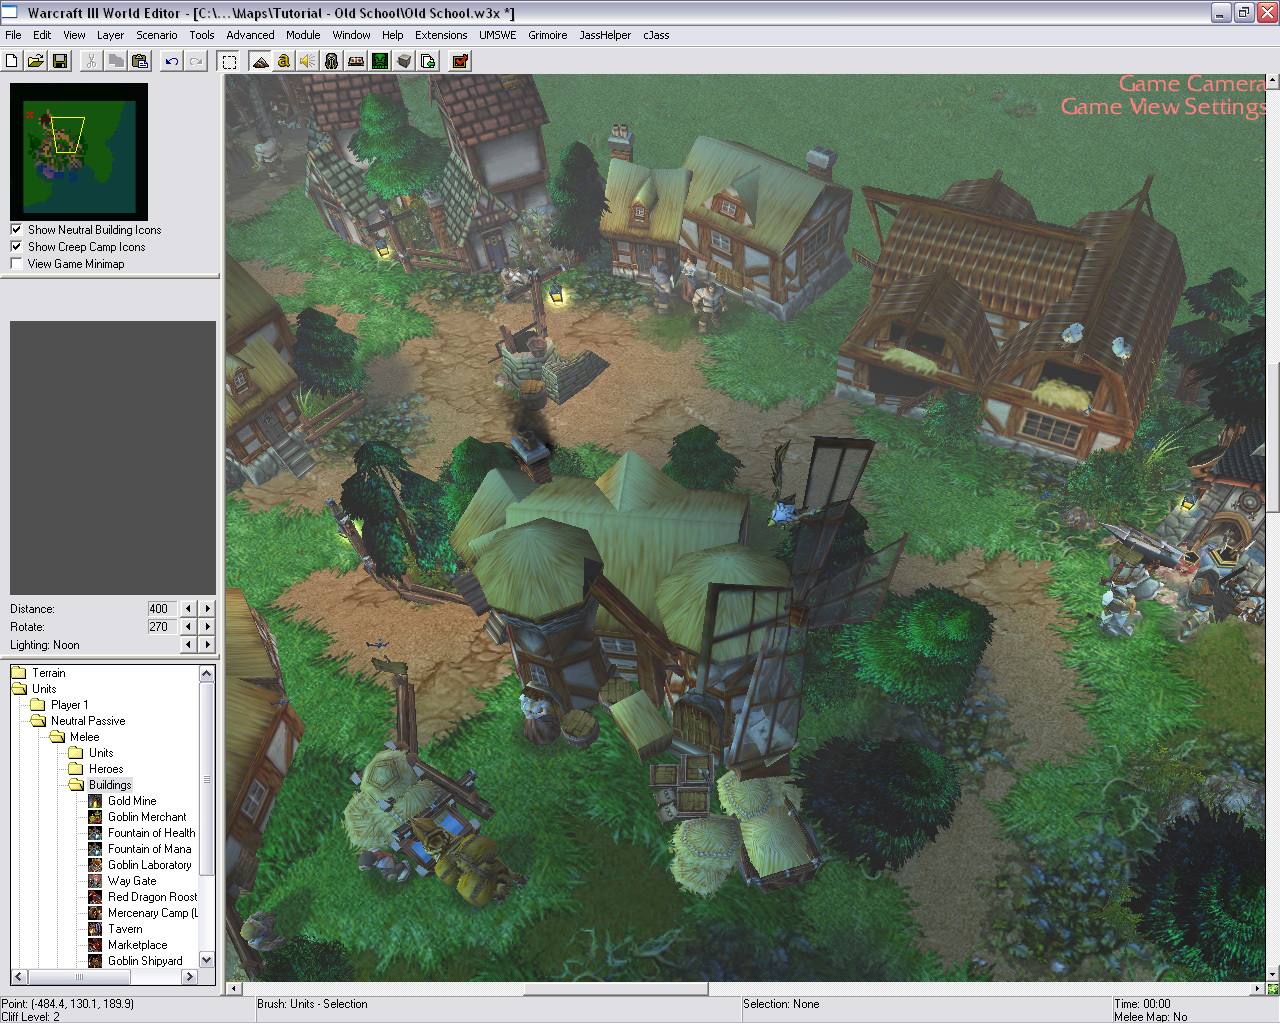Open the Terrain Editor toolbar icon

260,61
